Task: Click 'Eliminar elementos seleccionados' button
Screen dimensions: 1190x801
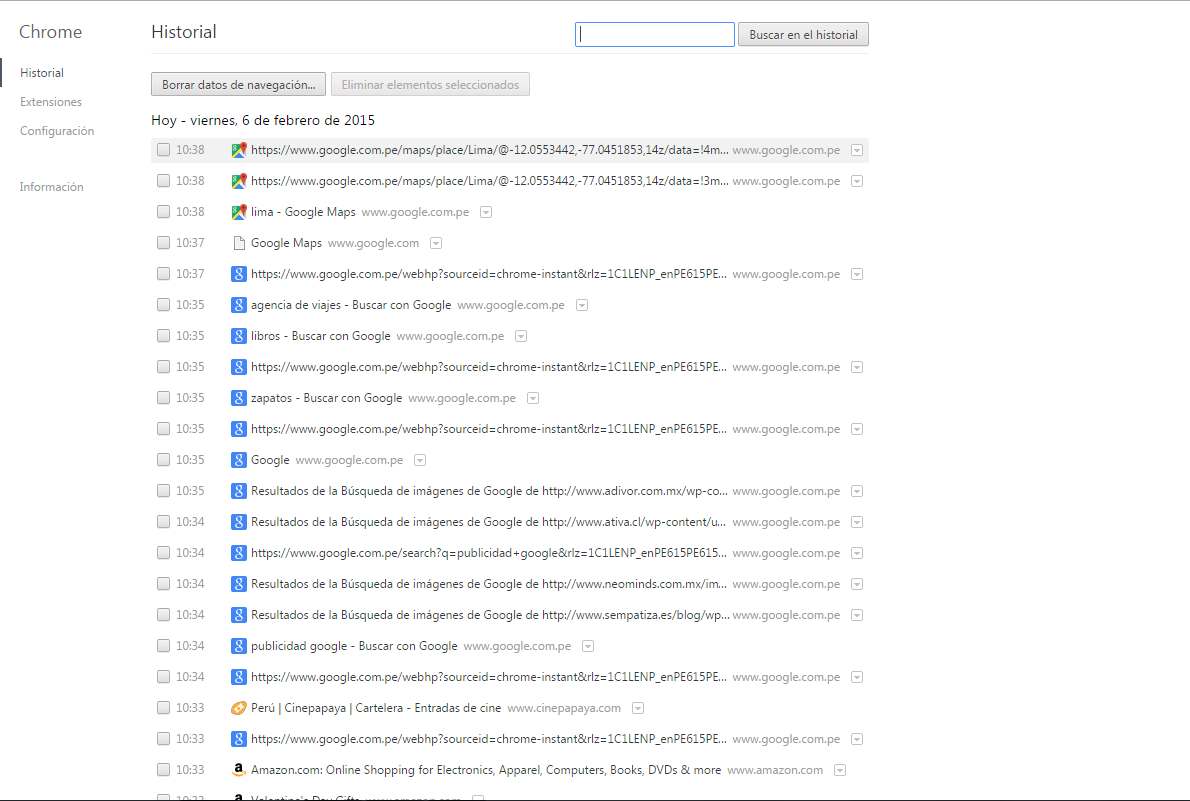Action: (x=430, y=84)
